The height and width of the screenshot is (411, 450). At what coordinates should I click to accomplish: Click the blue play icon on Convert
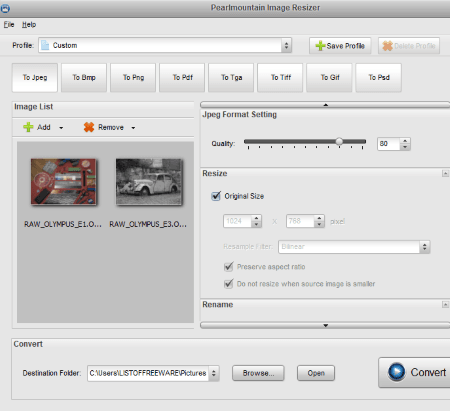point(396,372)
